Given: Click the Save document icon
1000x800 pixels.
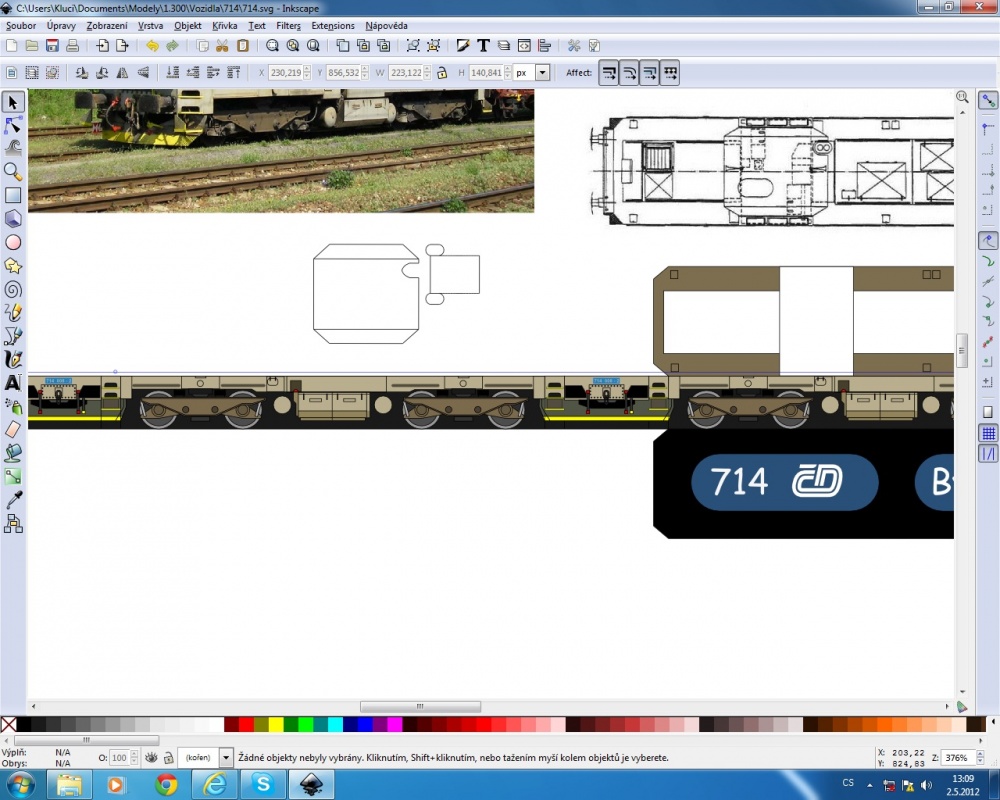Looking at the screenshot, I should coord(52,45).
